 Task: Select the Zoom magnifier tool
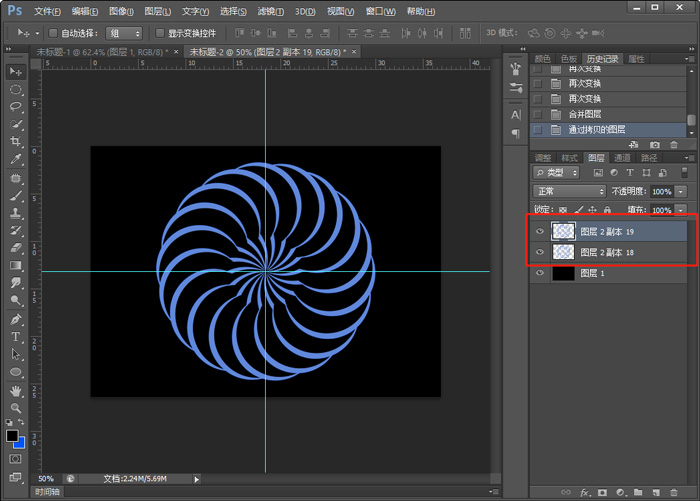click(x=16, y=408)
